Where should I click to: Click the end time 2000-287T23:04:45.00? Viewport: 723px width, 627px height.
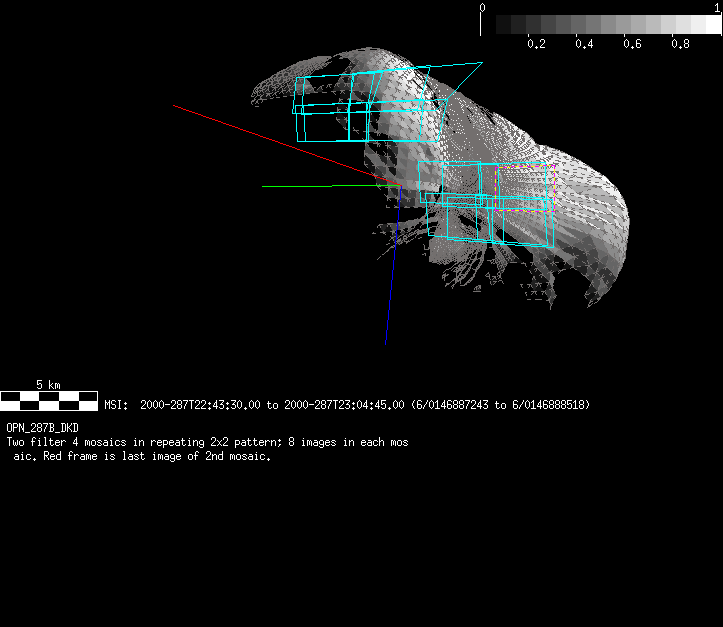point(344,405)
